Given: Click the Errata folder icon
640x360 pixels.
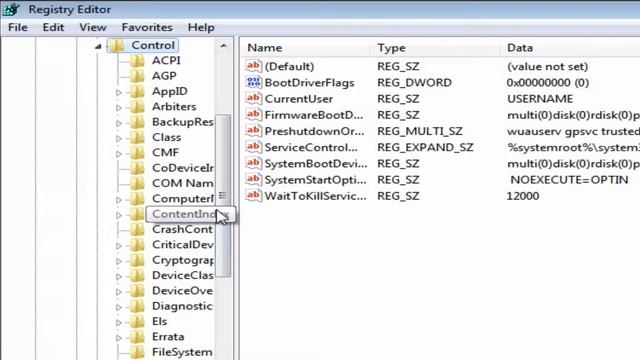Looking at the screenshot, I should tap(138, 337).
